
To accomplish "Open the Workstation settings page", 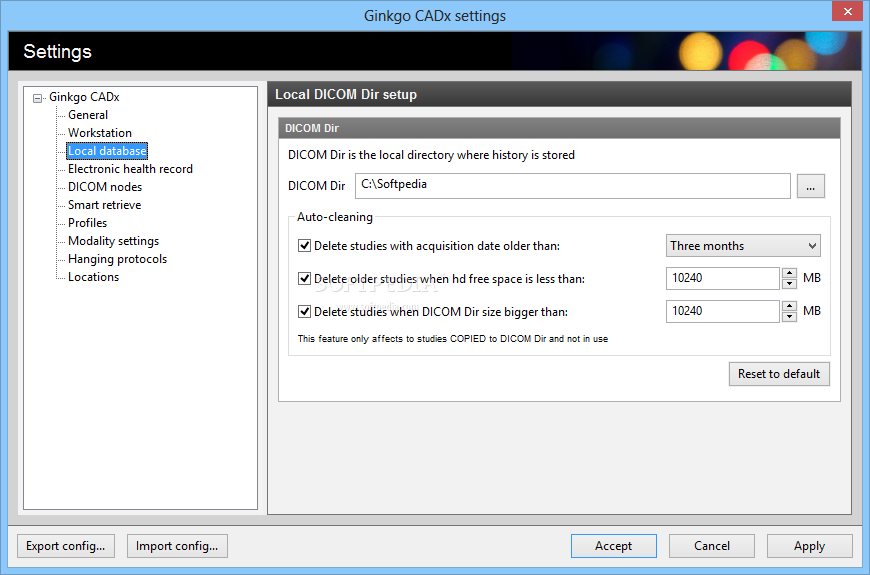I will tap(100, 133).
